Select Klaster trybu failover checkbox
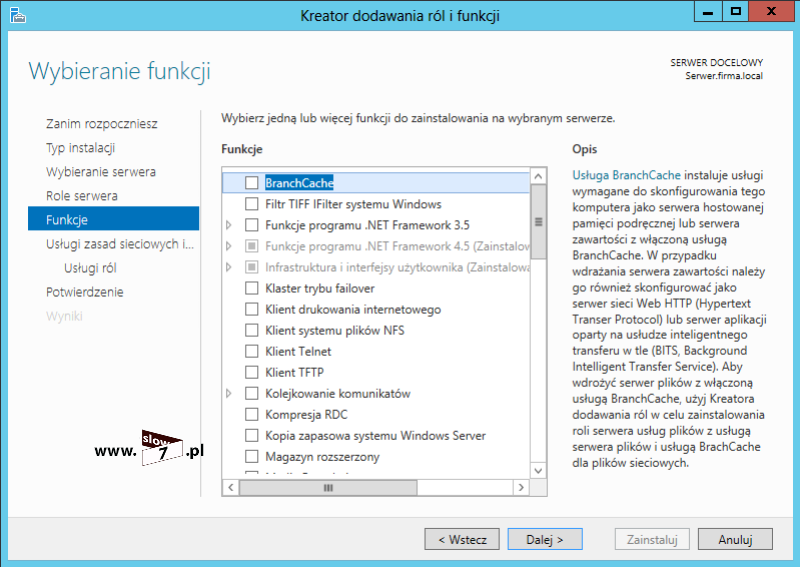 (252, 288)
